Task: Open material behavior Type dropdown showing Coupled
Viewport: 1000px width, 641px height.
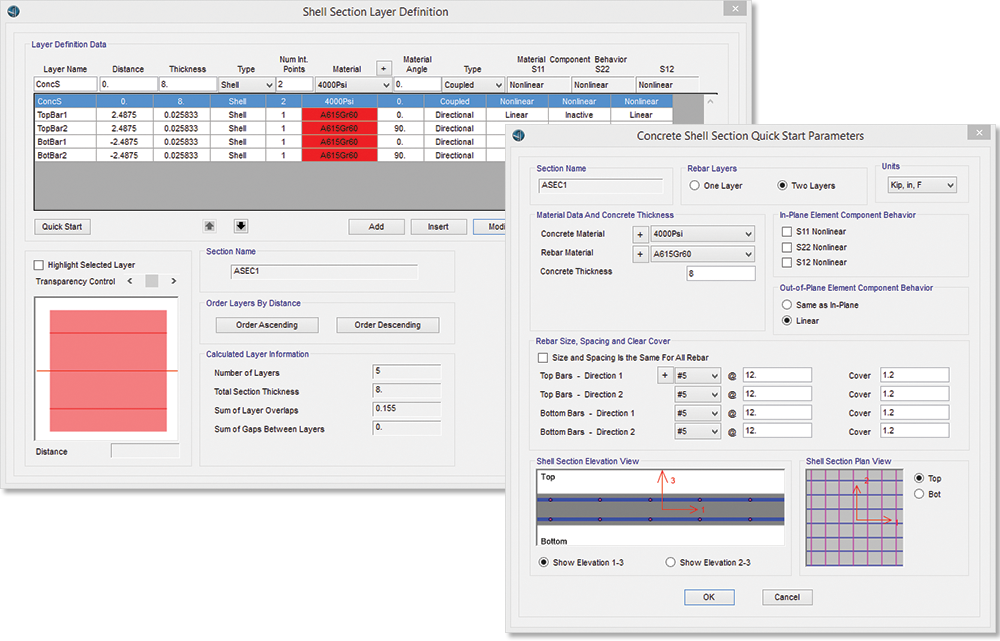Action: tap(473, 85)
